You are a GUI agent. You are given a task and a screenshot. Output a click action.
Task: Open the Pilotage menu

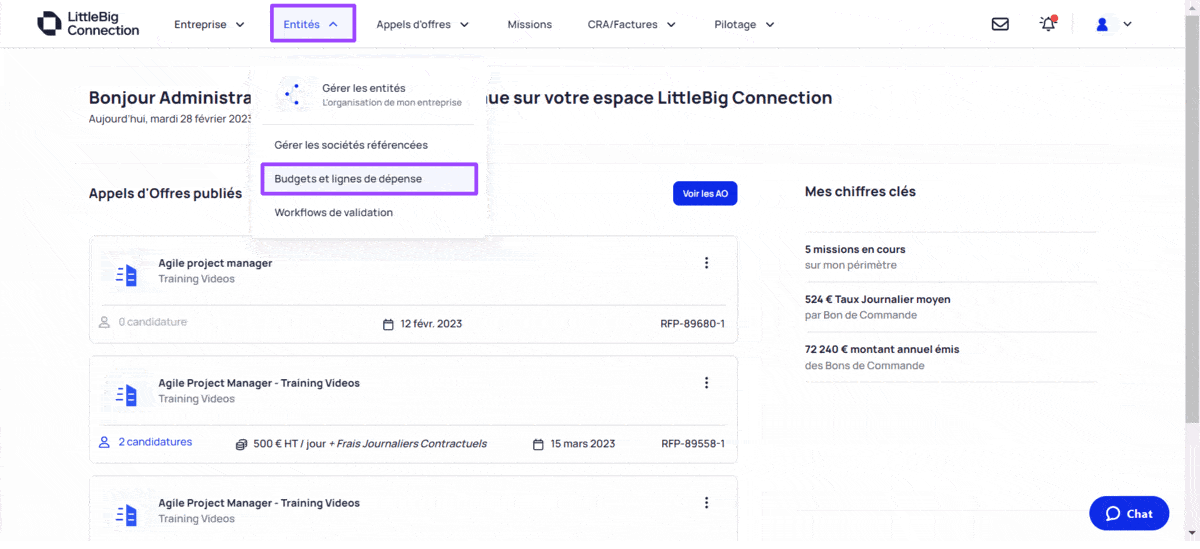pos(744,24)
